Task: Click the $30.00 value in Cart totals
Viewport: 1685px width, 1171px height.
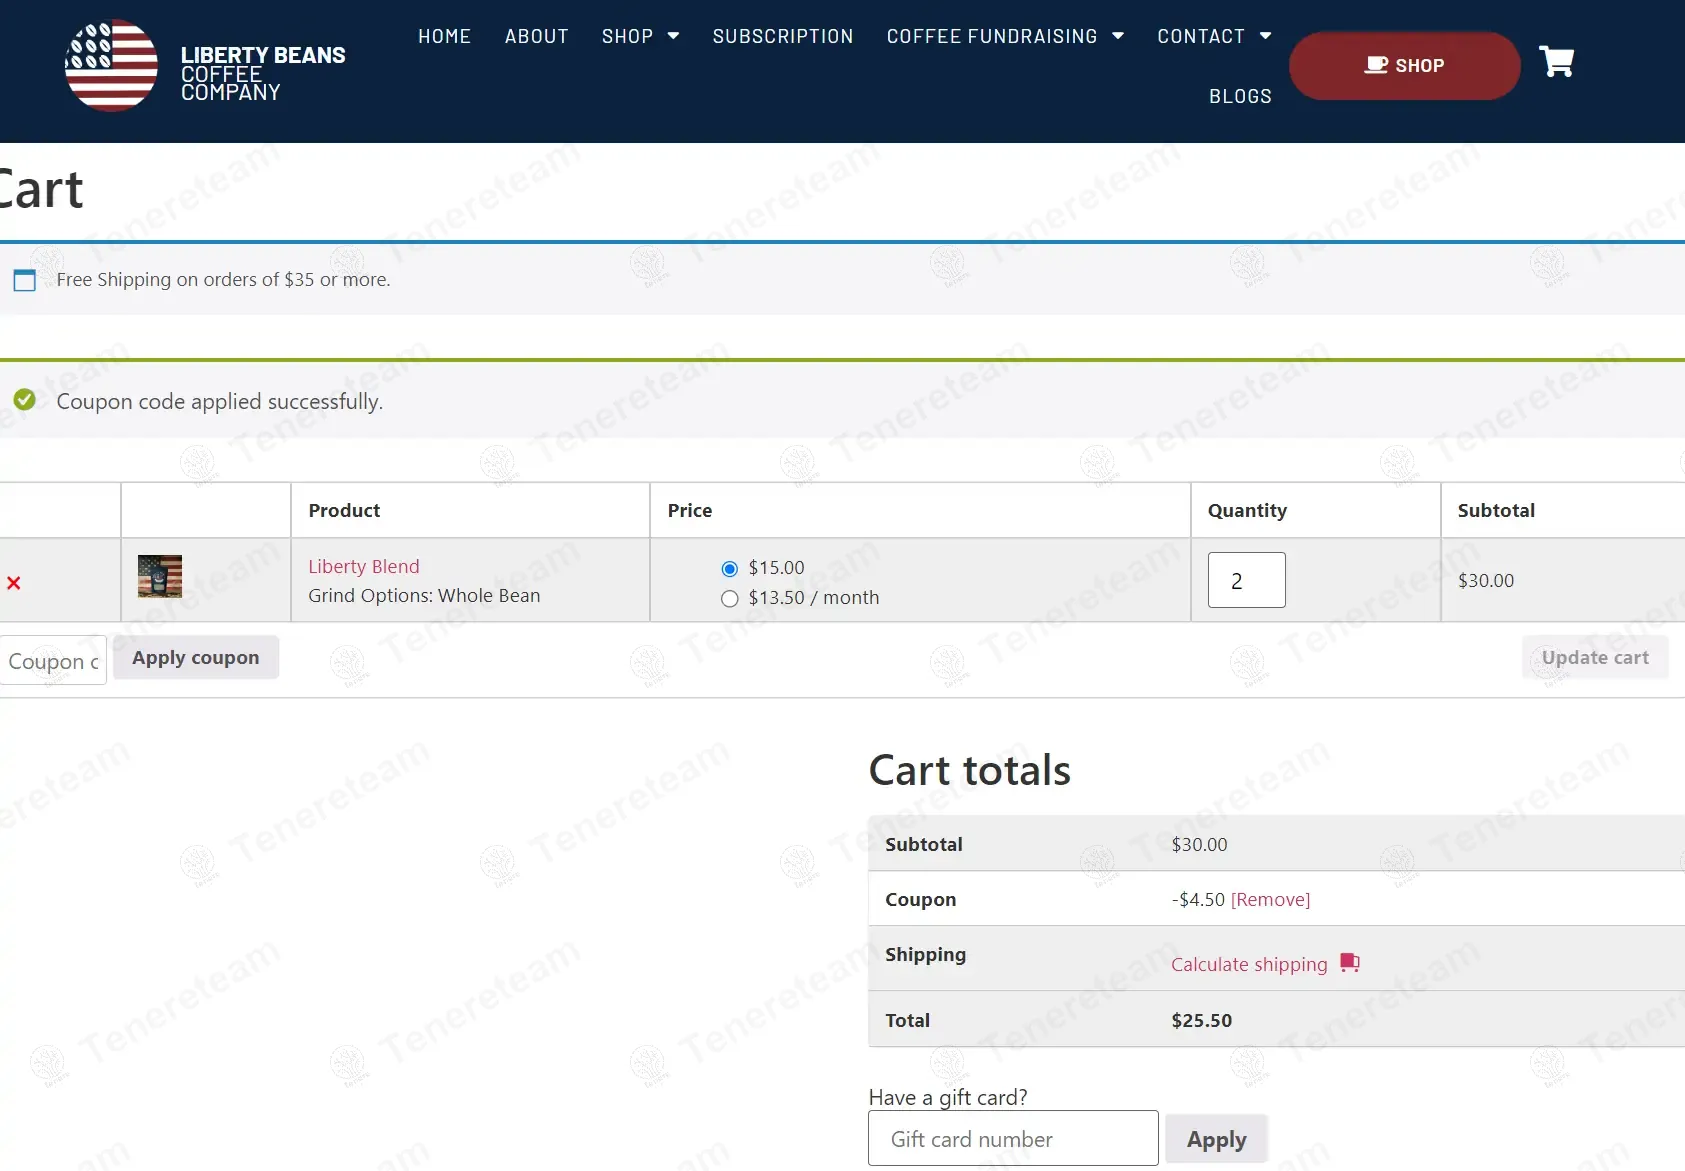Action: (x=1199, y=844)
